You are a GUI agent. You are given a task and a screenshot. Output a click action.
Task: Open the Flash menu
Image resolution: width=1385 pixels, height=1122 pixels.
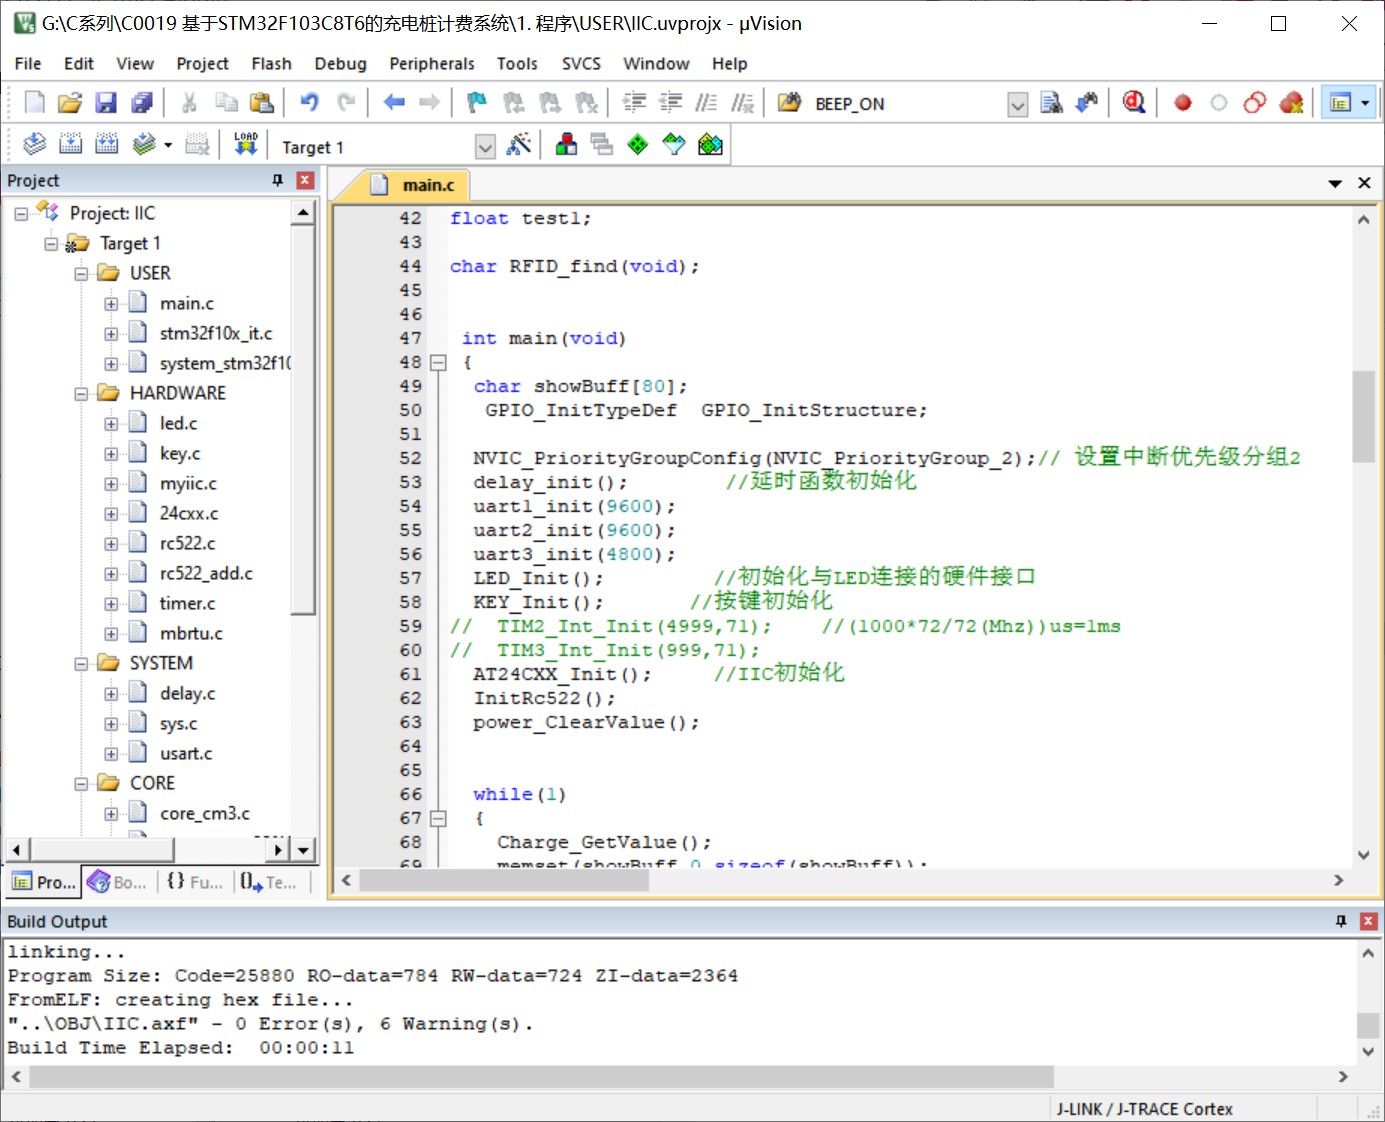[x=271, y=63]
